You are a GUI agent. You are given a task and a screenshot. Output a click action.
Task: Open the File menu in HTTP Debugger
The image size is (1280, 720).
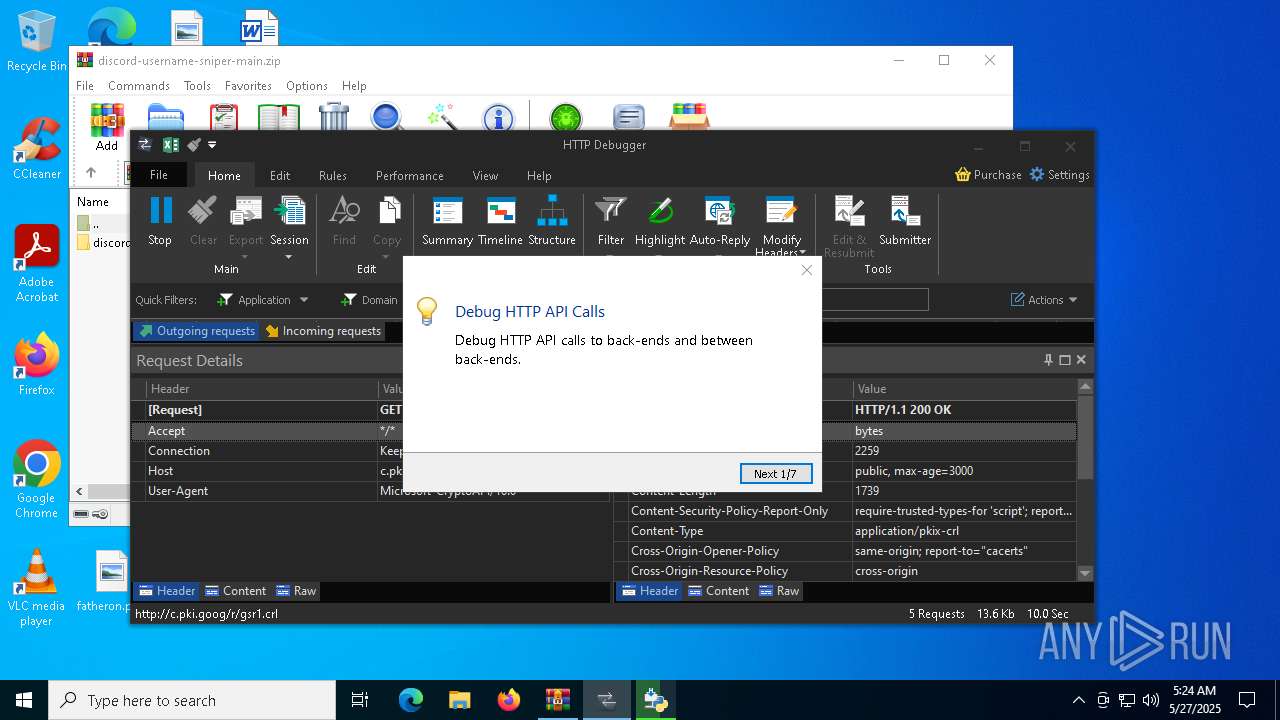click(x=159, y=175)
